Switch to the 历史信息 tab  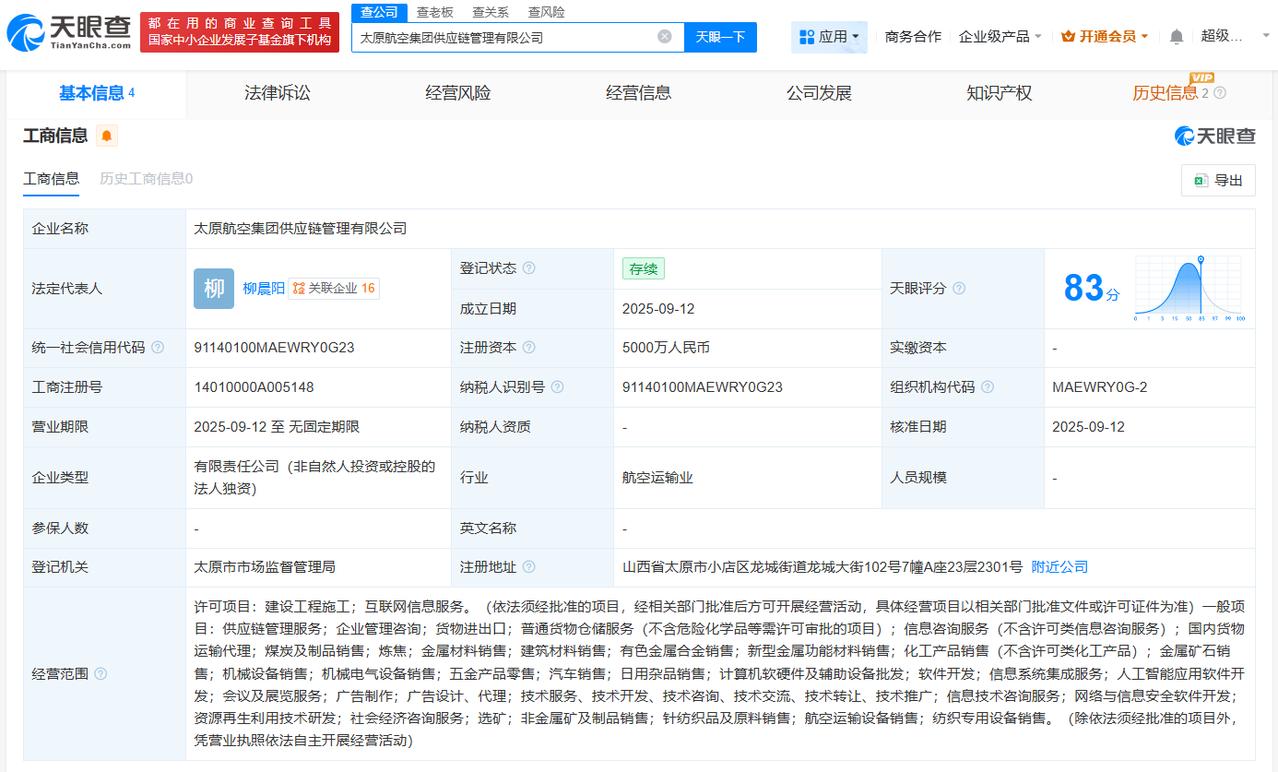click(x=1165, y=93)
